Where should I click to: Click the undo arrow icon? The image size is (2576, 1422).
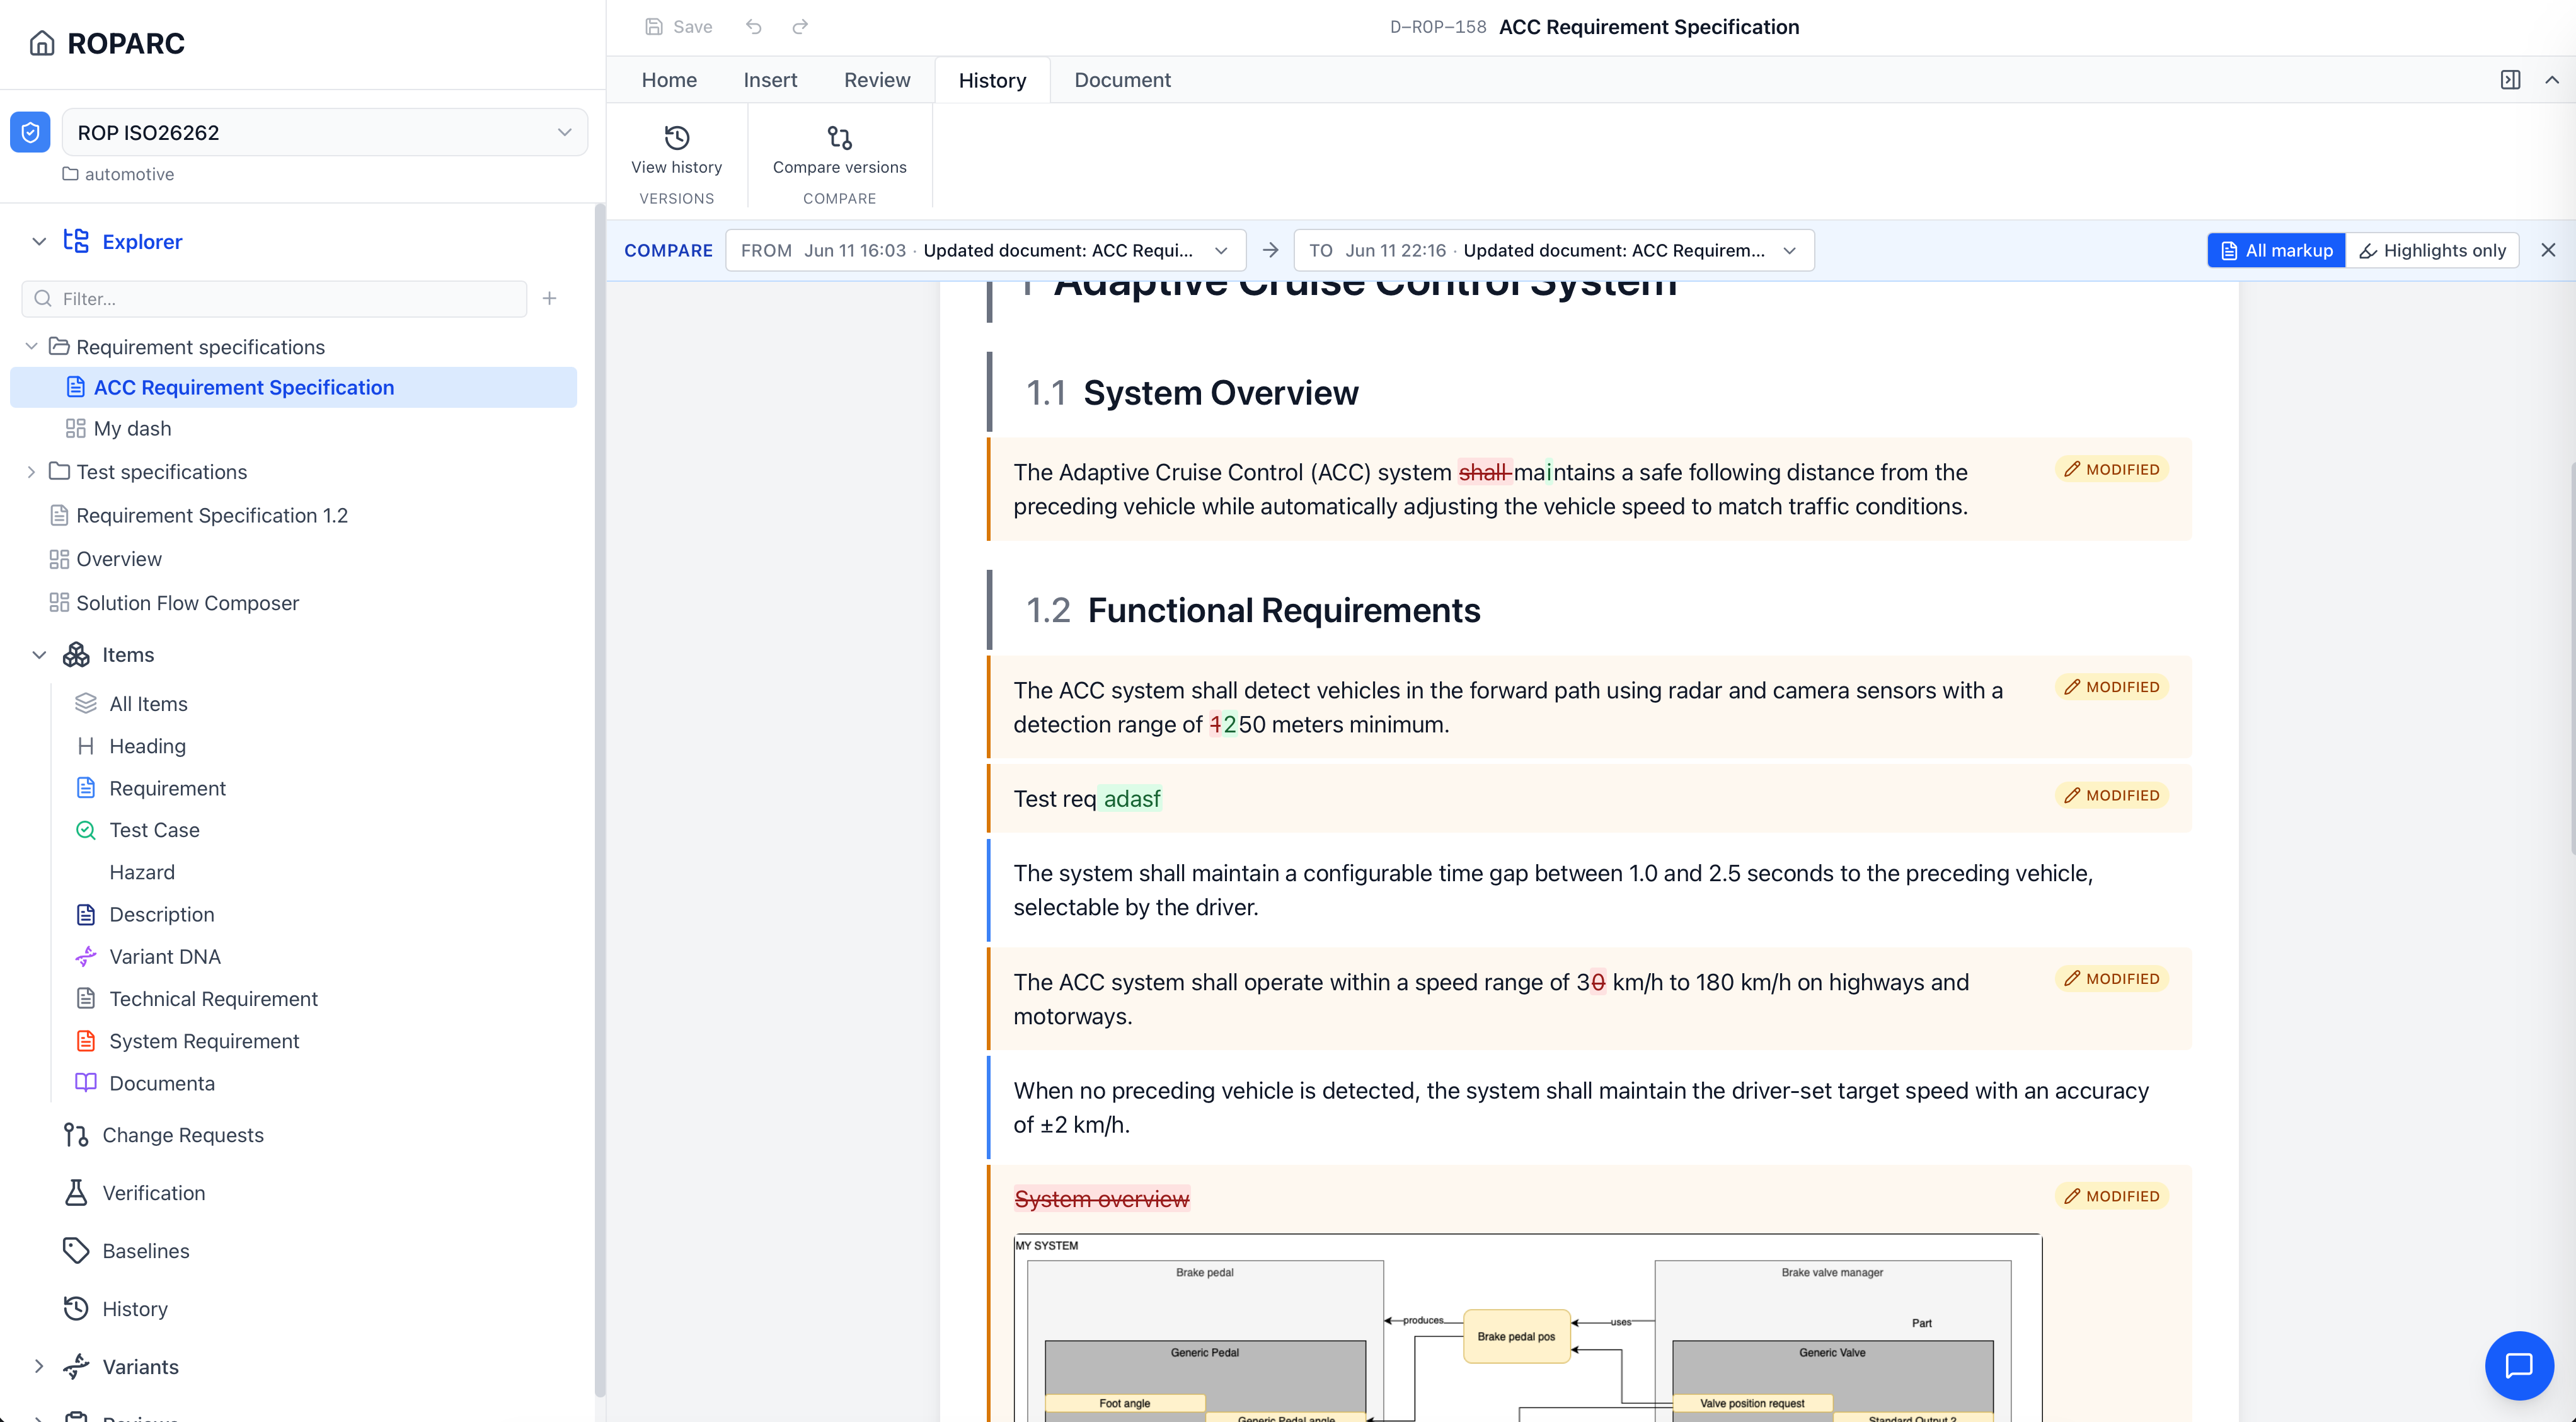754,27
